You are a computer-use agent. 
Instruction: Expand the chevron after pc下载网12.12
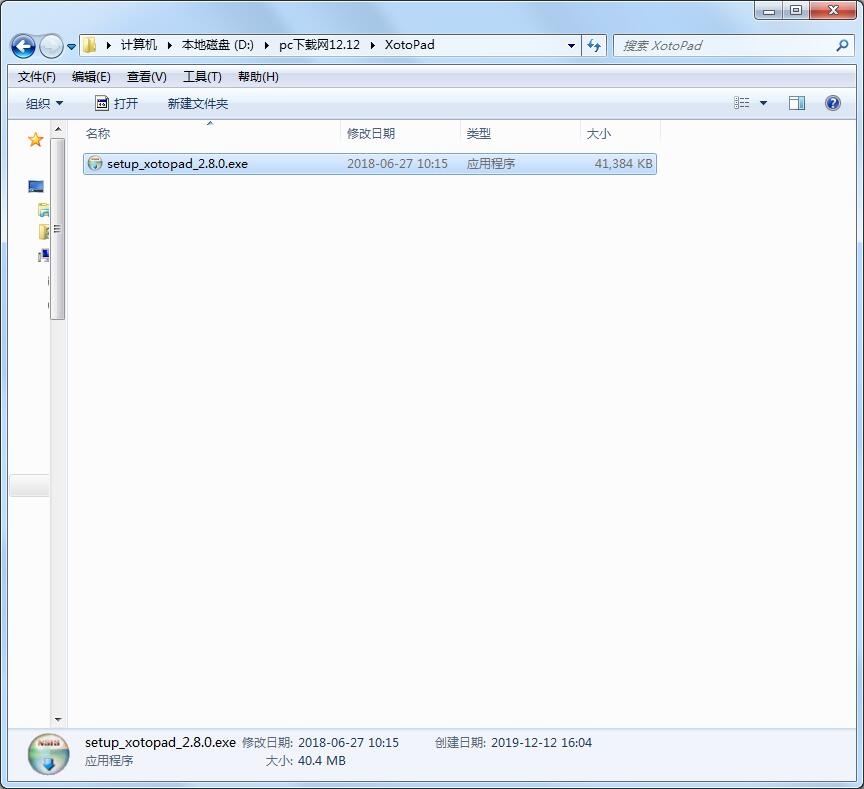pos(372,45)
